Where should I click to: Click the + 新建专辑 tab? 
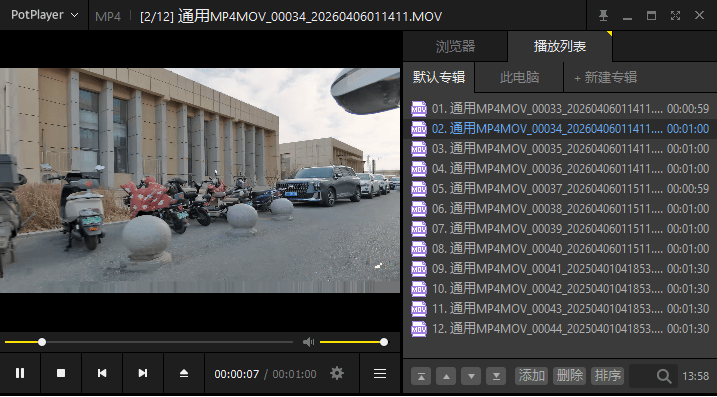pos(605,77)
